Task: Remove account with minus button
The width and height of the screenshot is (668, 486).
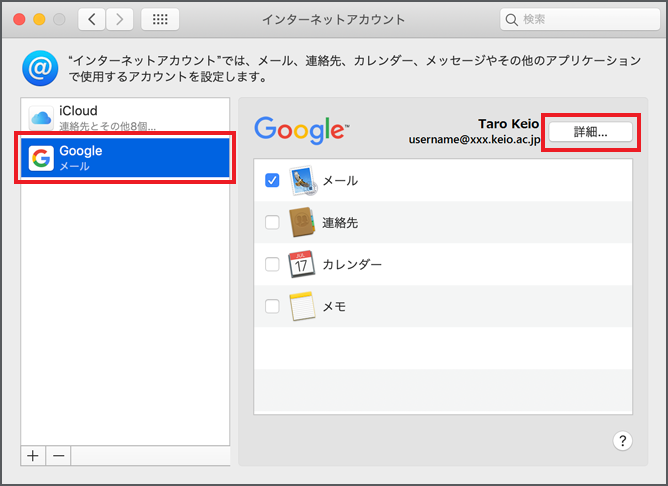Action: 58,456
